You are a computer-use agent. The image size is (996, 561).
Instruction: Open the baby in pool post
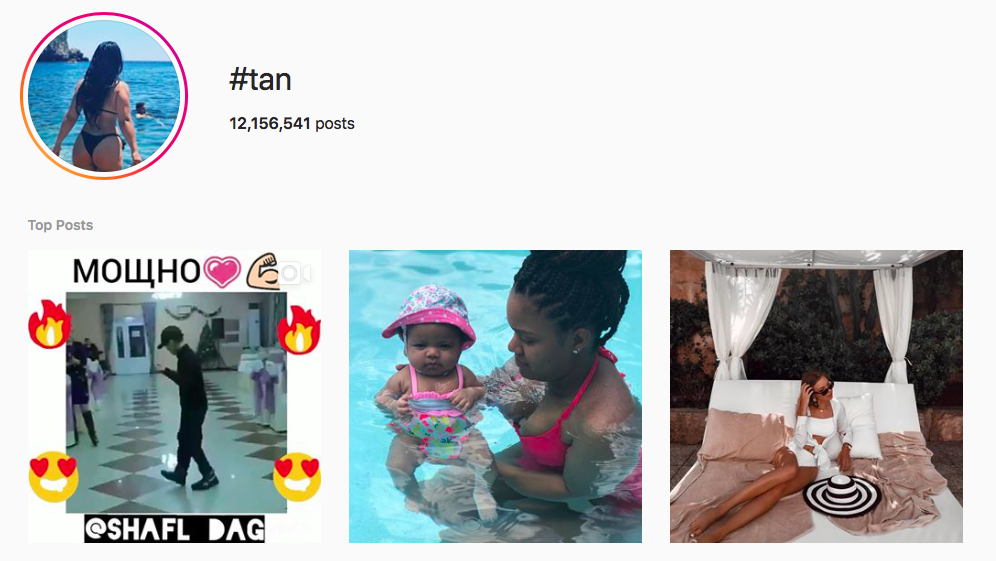pos(495,396)
